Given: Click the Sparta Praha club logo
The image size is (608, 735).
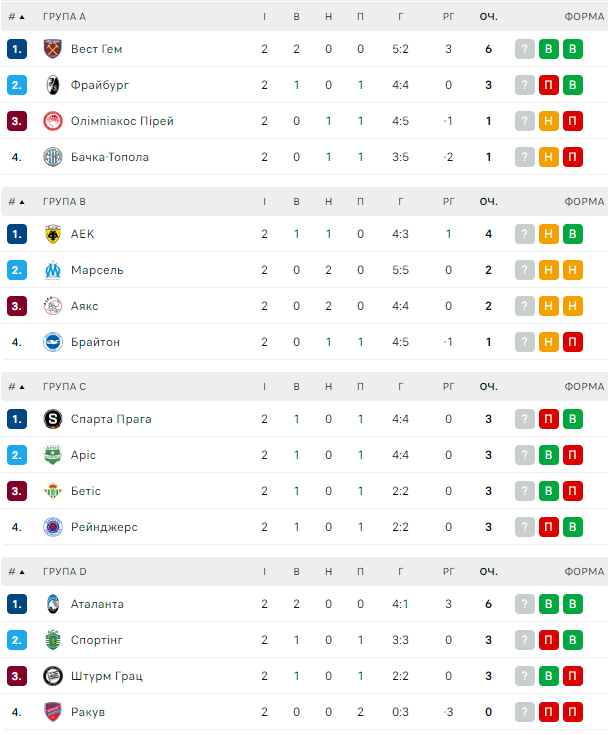Looking at the screenshot, I should coord(53,419).
